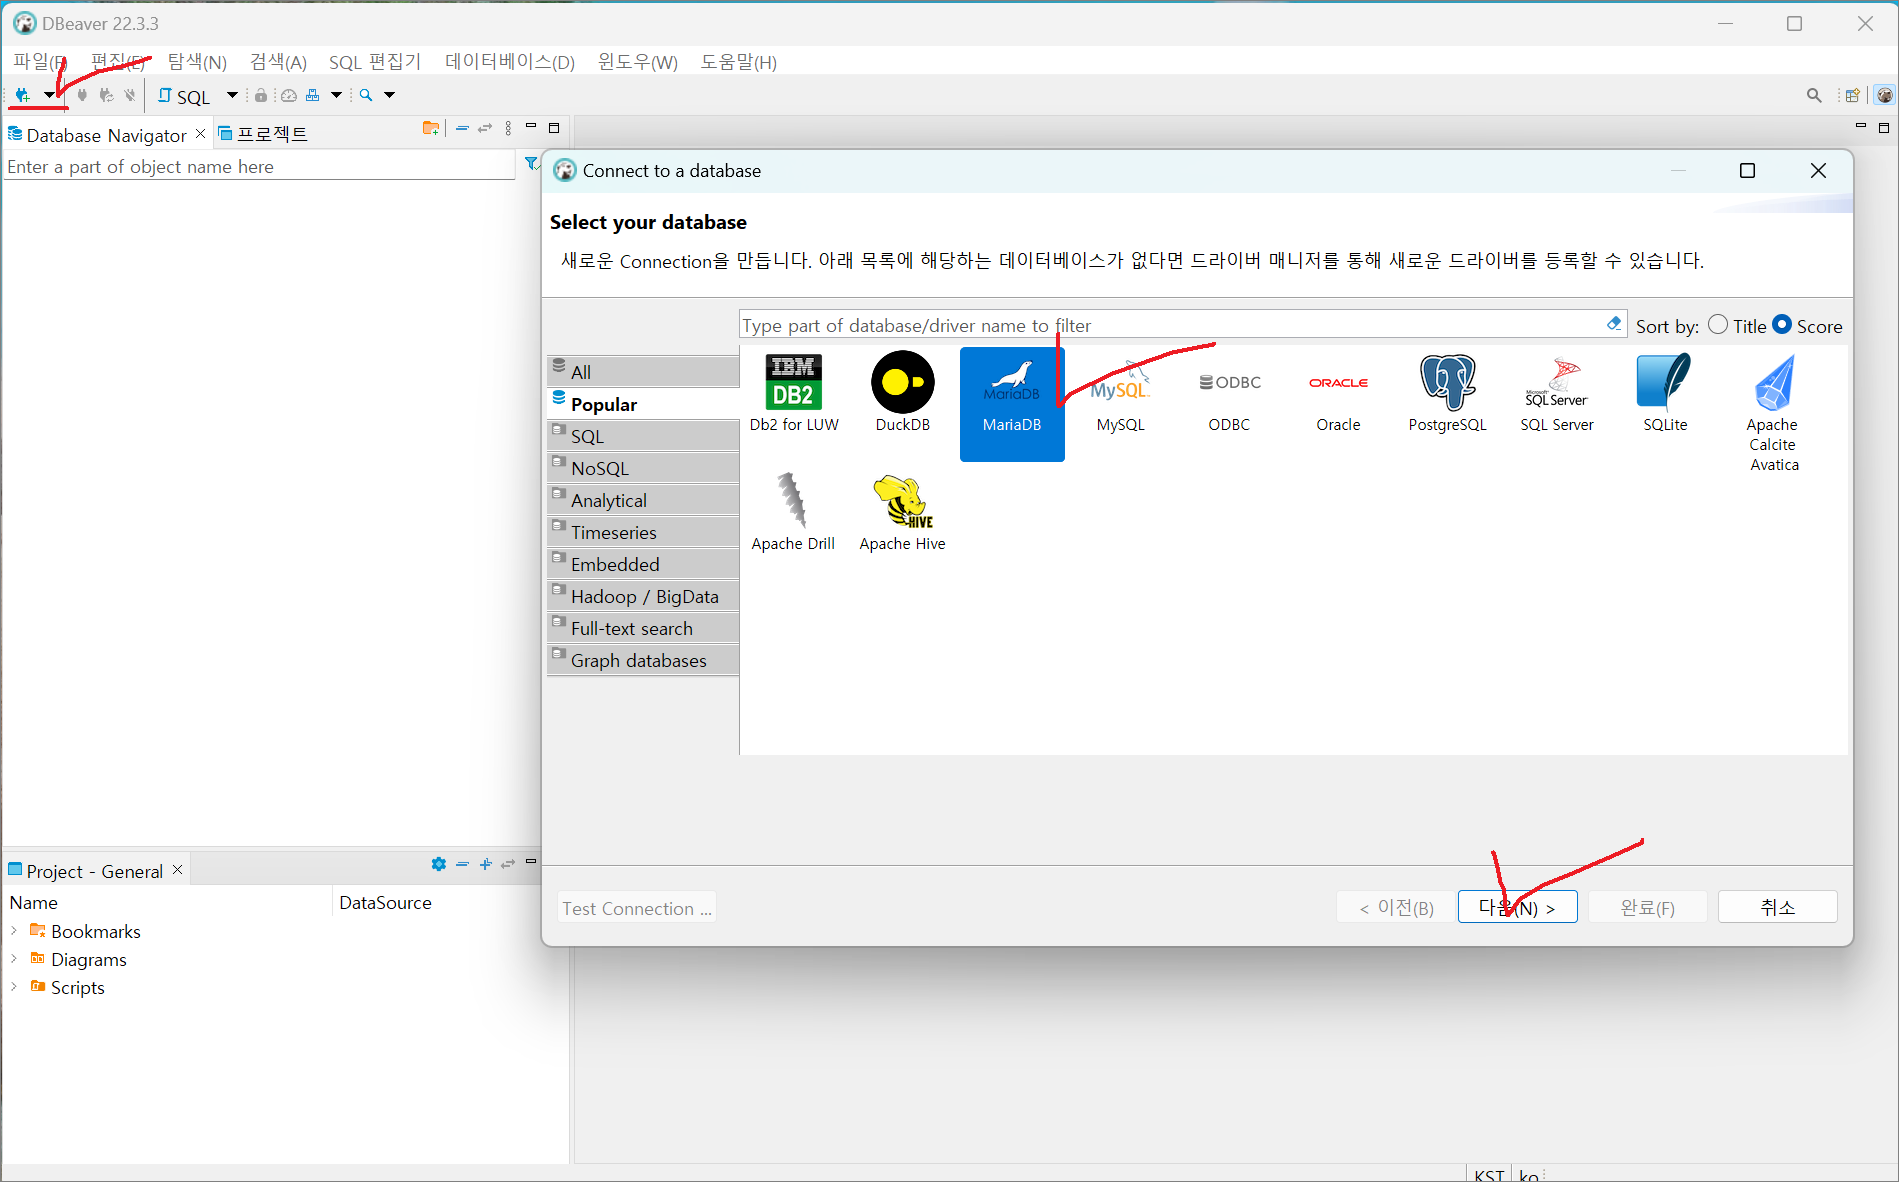Open the 도움말(H) menu
The image size is (1899, 1182).
point(739,62)
